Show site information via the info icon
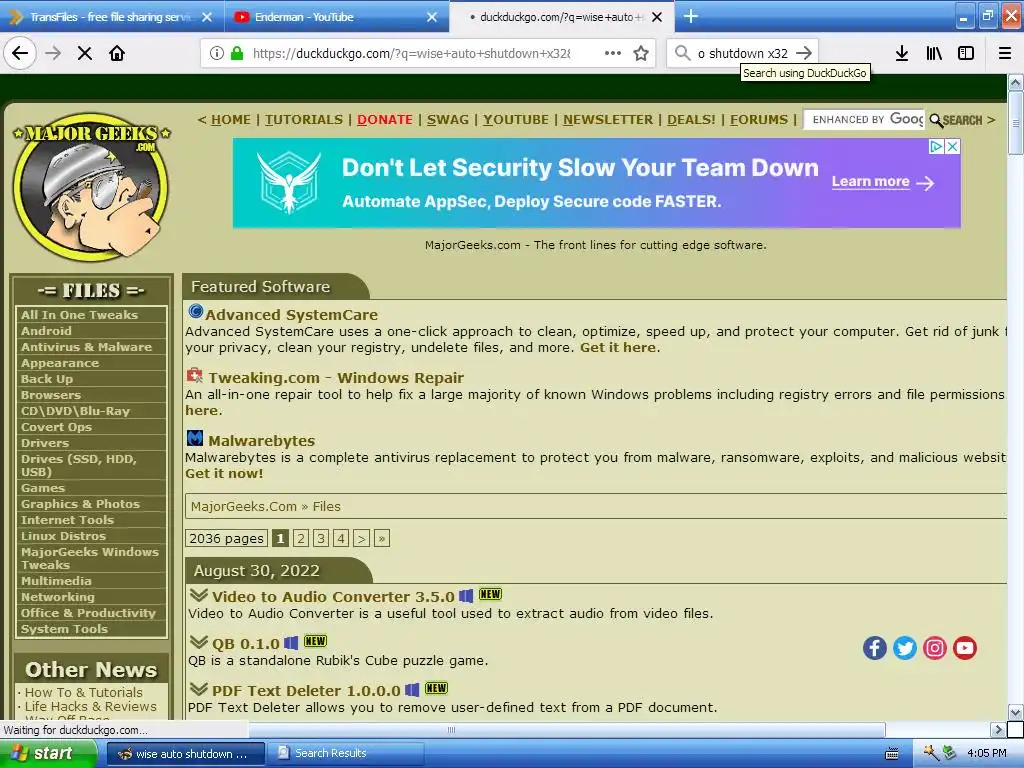1024x768 pixels. [216, 53]
